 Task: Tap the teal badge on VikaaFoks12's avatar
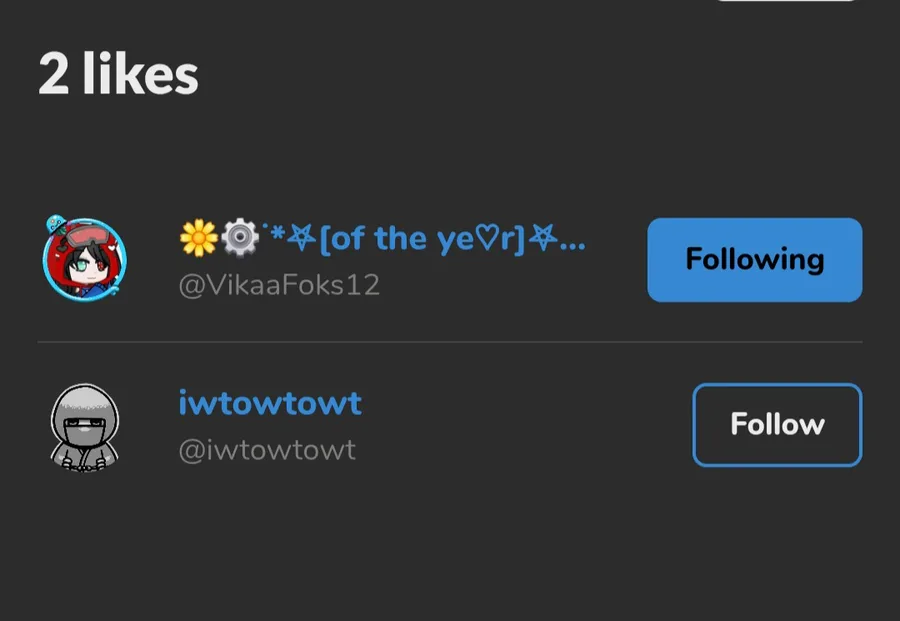click(56, 223)
